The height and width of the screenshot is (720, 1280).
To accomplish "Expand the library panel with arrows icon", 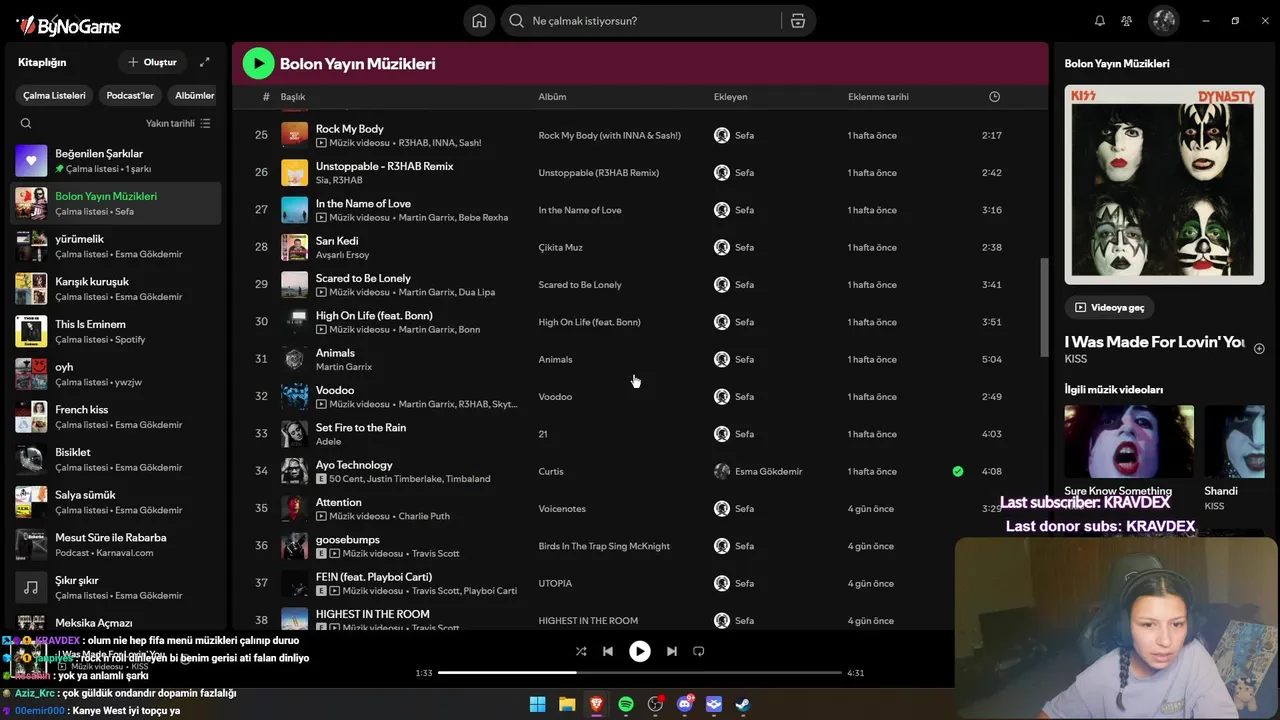I will [x=205, y=62].
